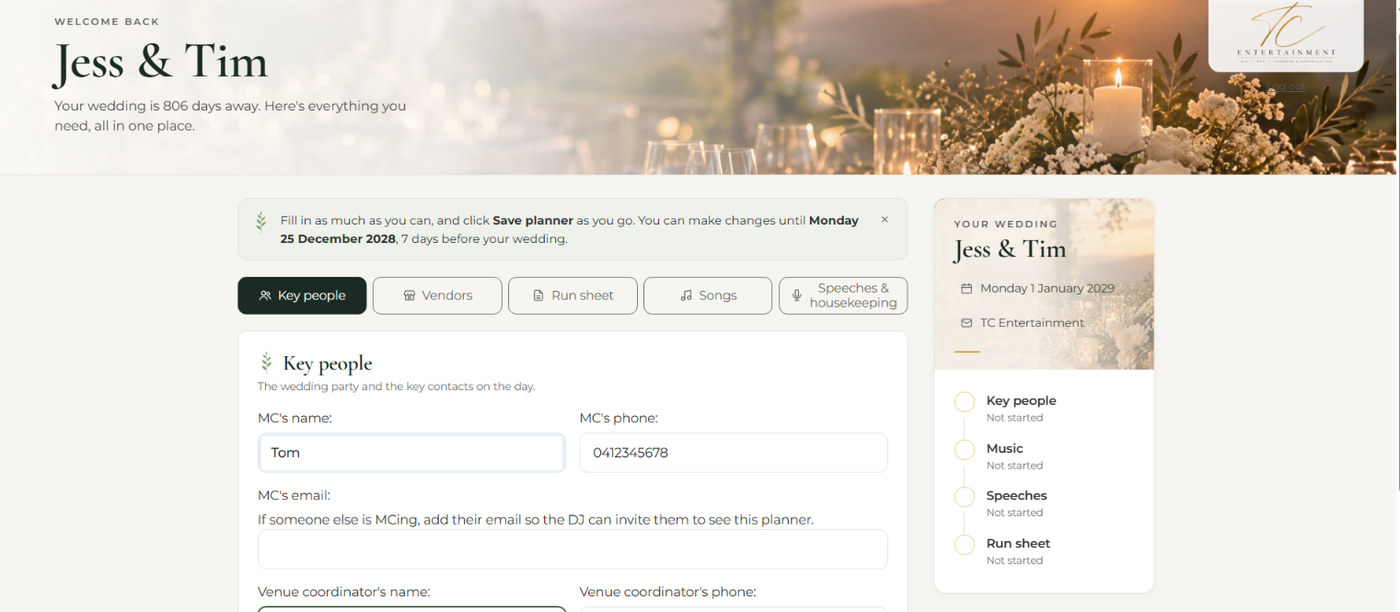
Task: Click the Speeches circle marker
Action: tap(964, 497)
